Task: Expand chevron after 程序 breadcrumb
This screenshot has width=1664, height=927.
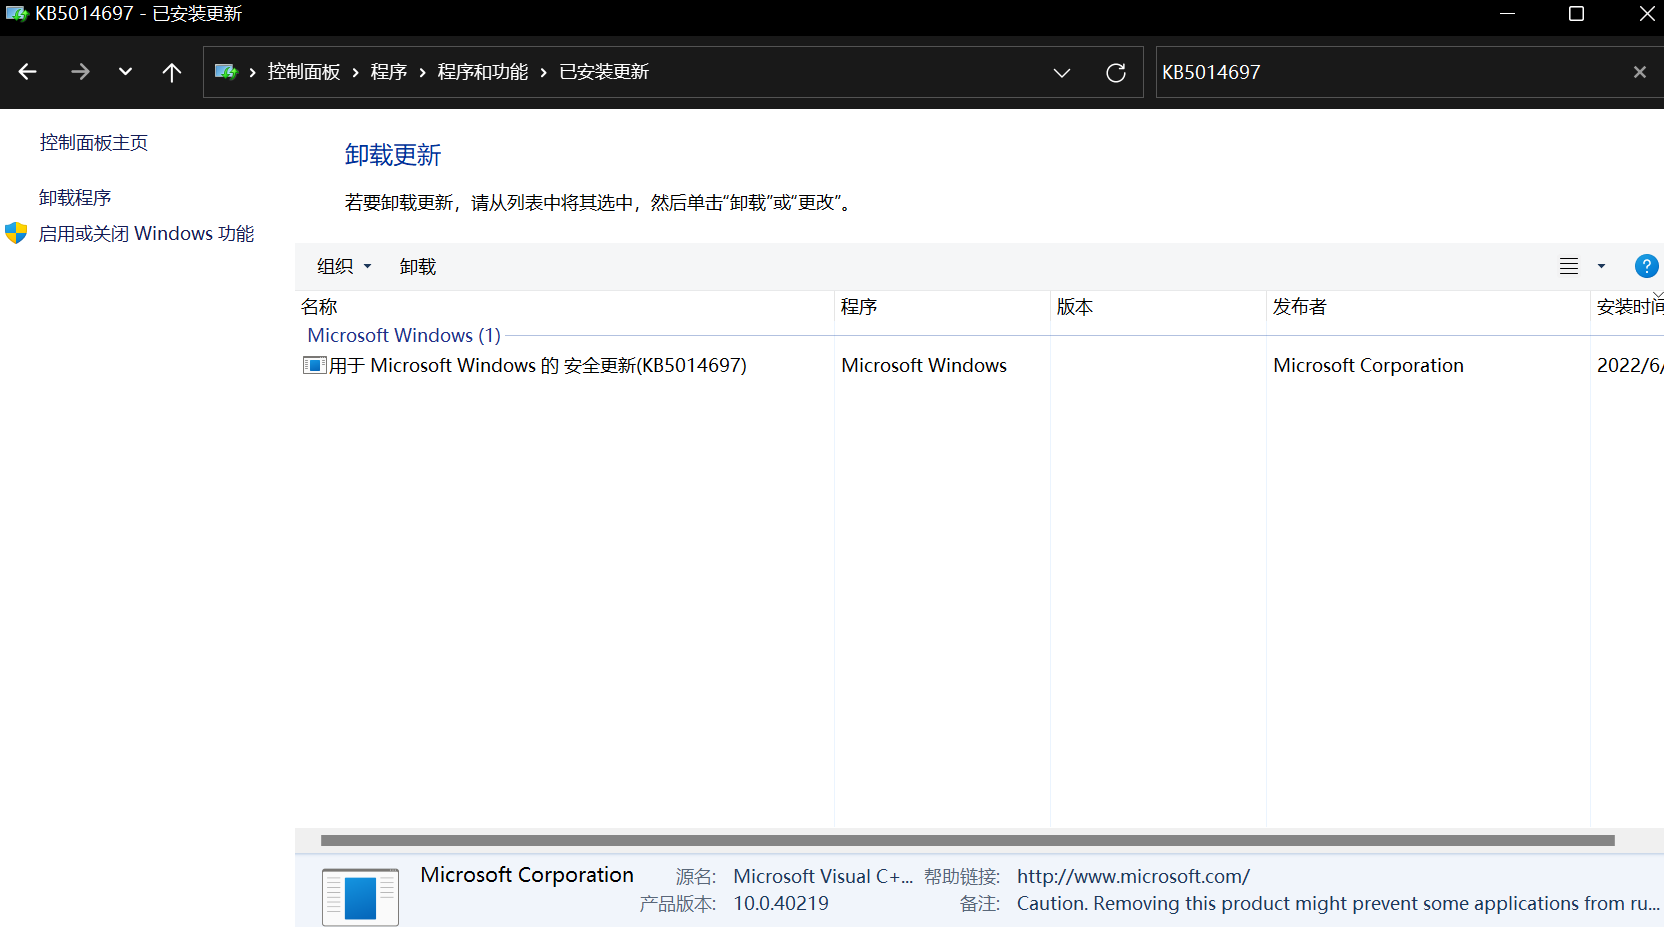Action: click(x=422, y=72)
